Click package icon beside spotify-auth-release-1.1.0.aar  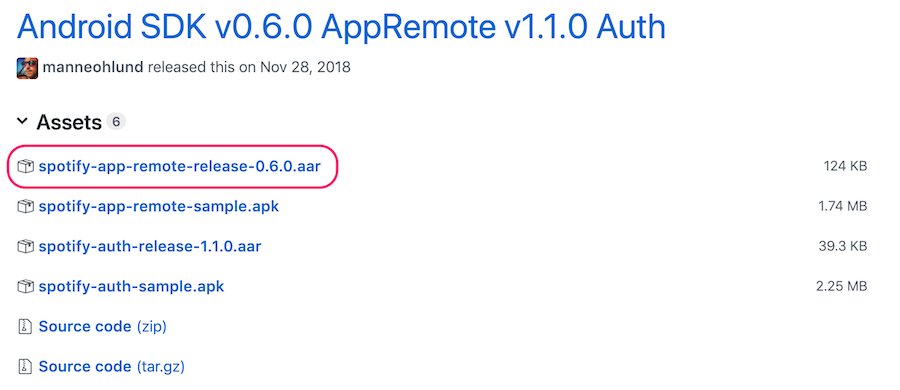click(25, 246)
